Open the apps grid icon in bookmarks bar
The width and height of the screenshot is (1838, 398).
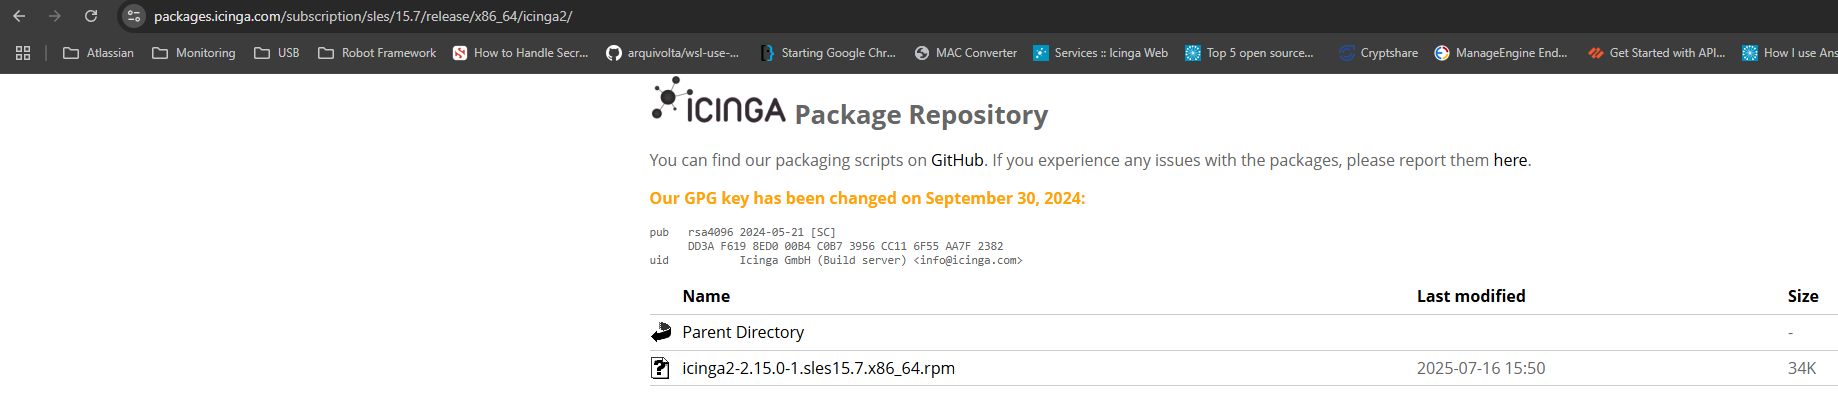pos(23,53)
